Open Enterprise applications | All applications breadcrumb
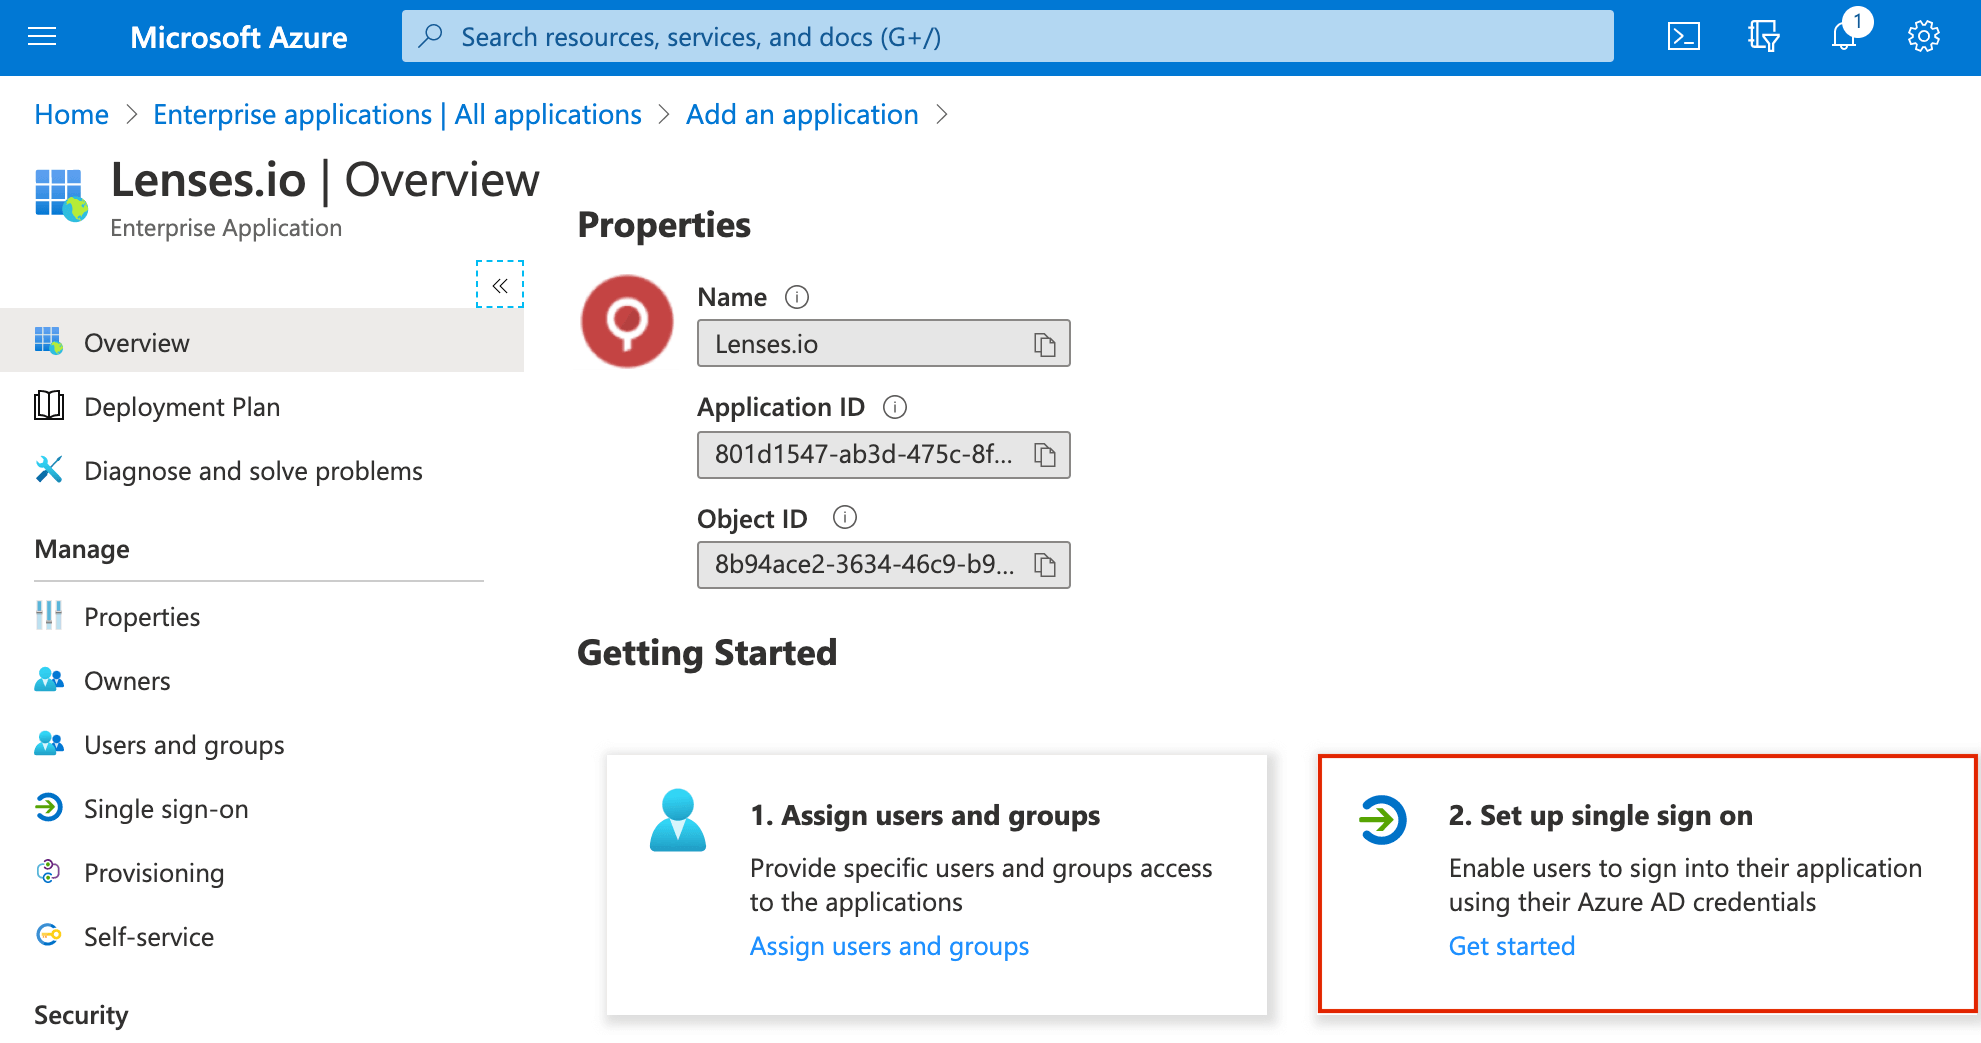This screenshot has width=1981, height=1043. (x=397, y=115)
